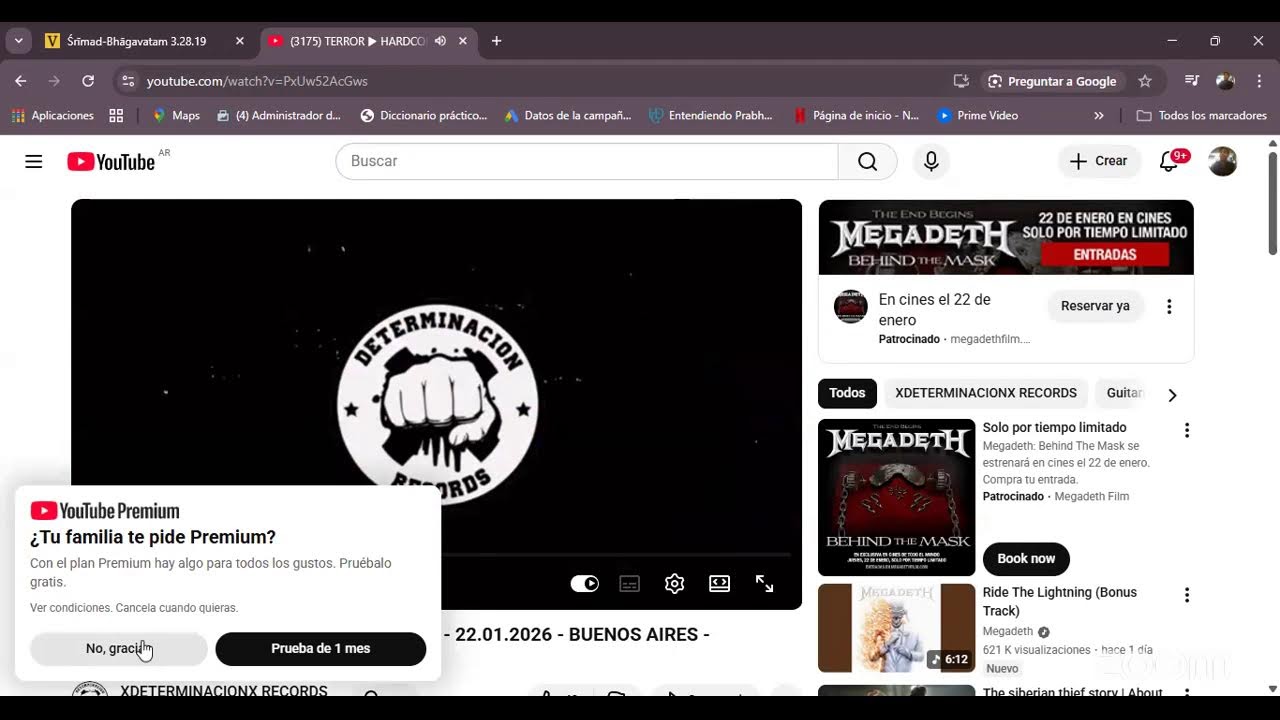1280x720 pixels.
Task: Open the bookmarks bar grid icon
Action: [116, 116]
